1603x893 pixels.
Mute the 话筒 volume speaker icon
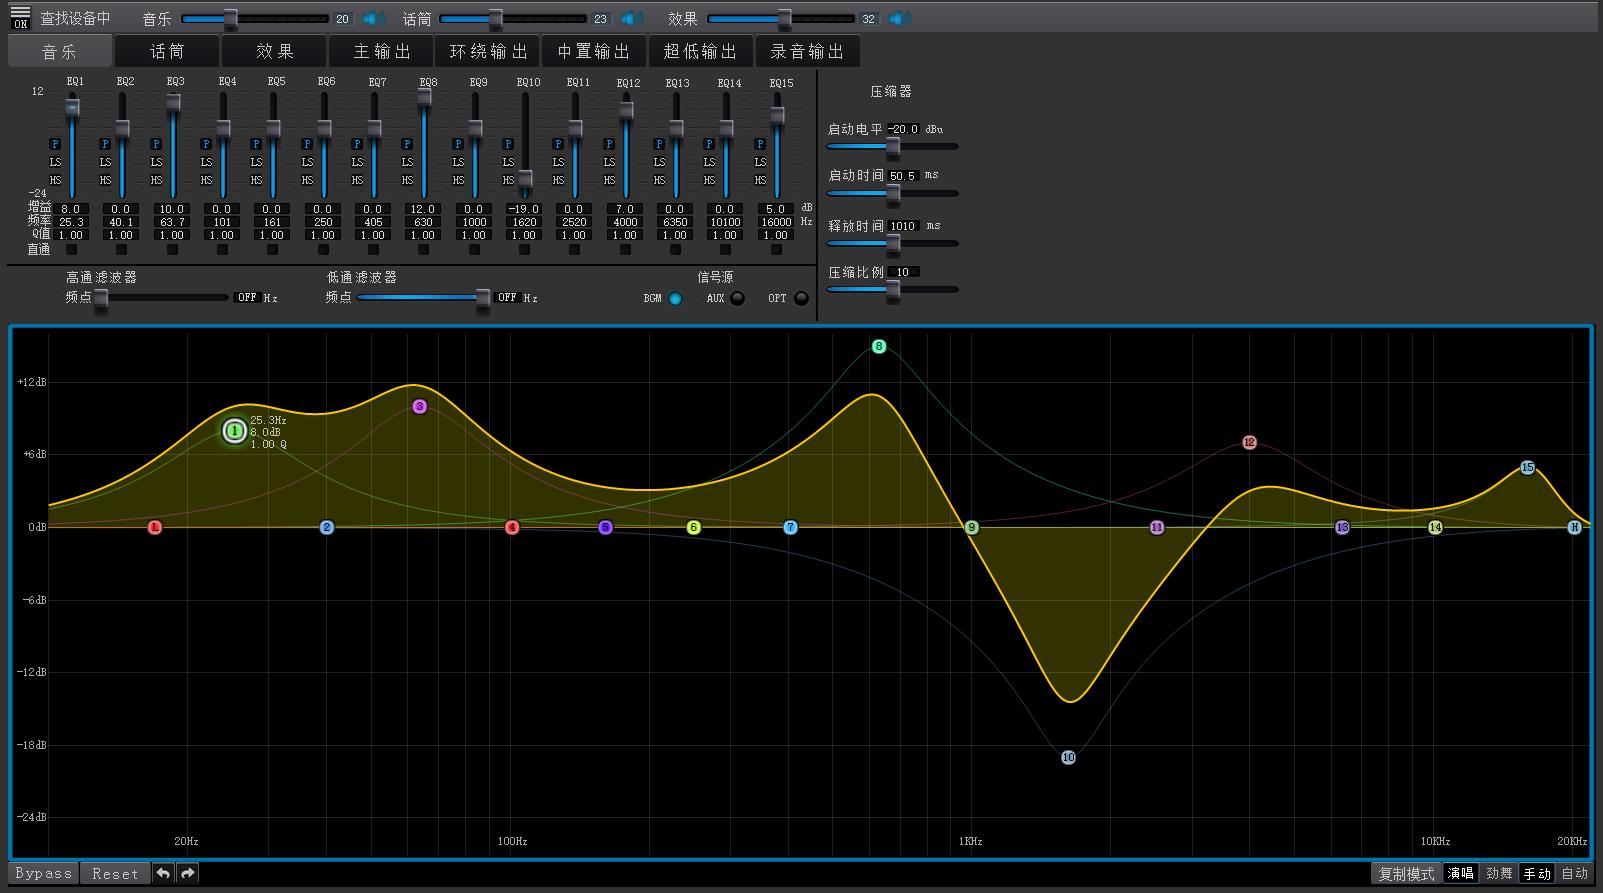point(631,19)
